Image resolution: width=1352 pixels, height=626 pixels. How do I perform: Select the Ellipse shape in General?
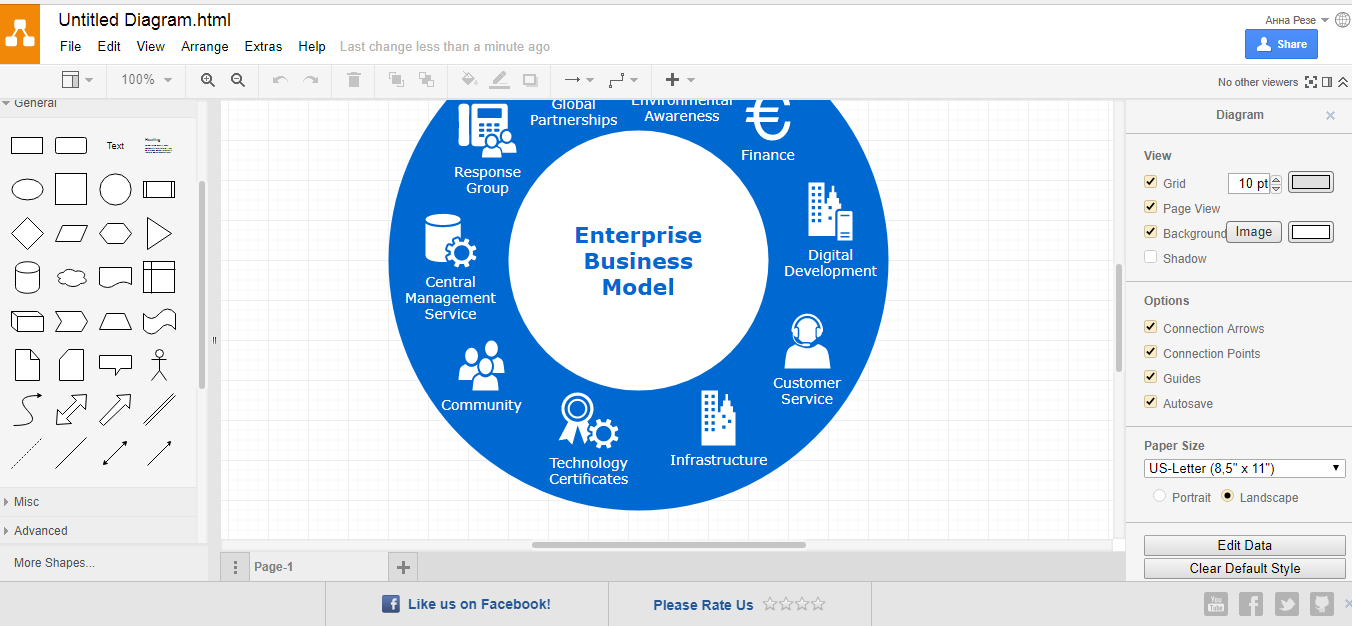pos(27,189)
